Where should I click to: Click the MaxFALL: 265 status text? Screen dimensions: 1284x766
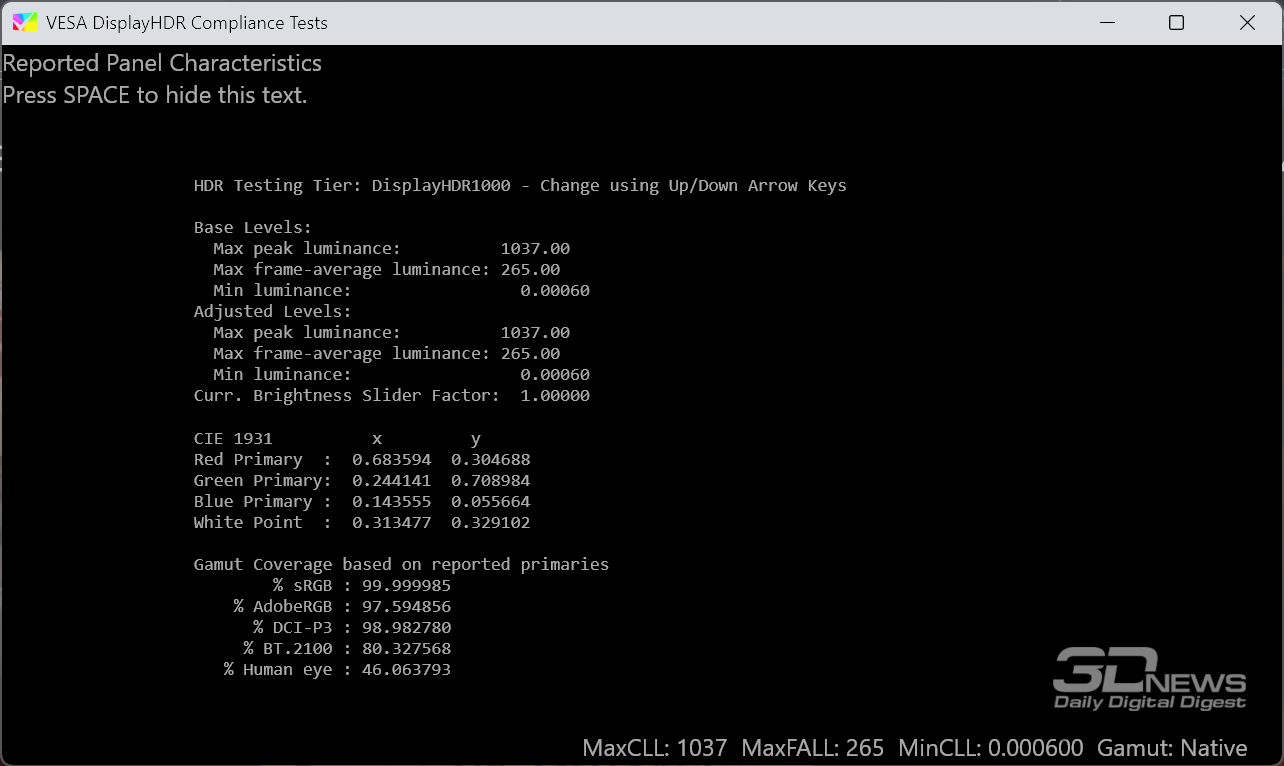click(813, 748)
